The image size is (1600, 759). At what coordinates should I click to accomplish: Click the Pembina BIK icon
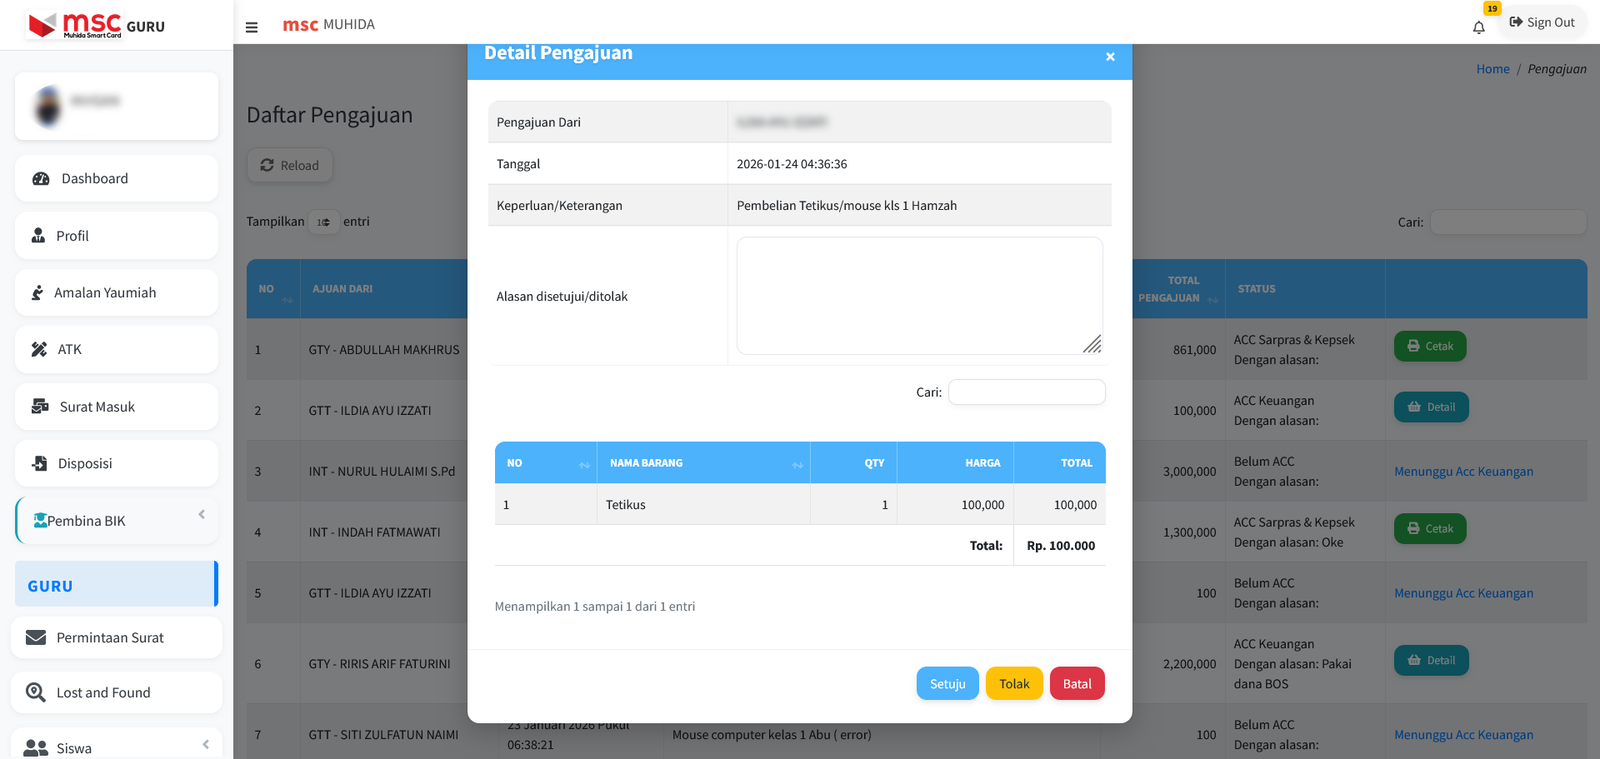pos(40,520)
